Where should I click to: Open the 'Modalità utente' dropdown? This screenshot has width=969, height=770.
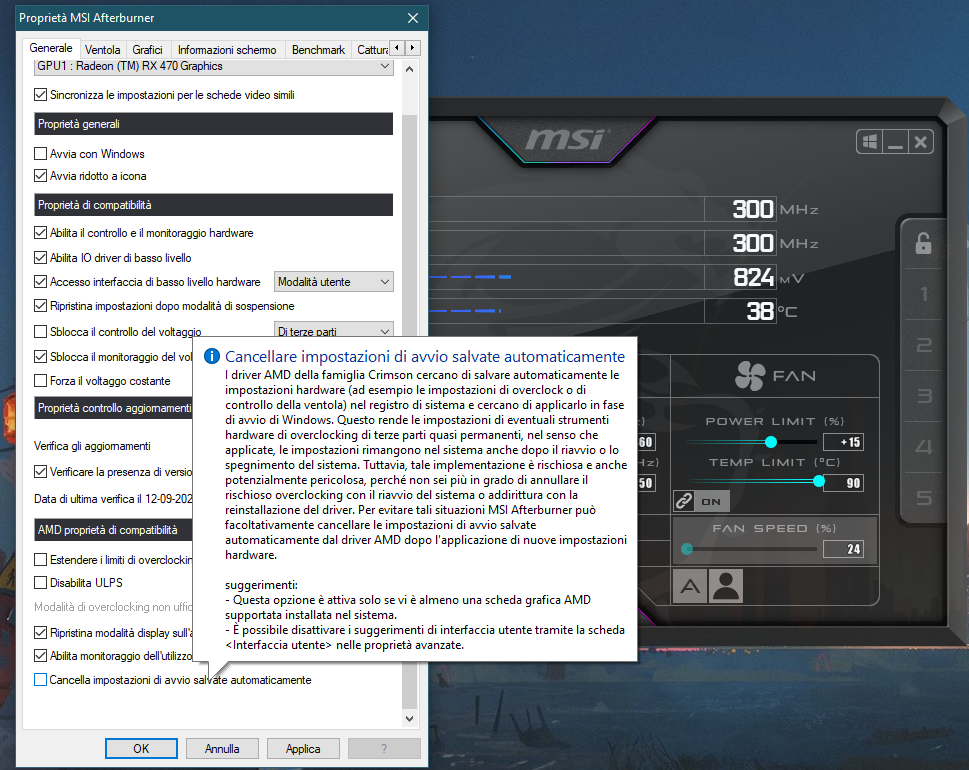coord(333,282)
